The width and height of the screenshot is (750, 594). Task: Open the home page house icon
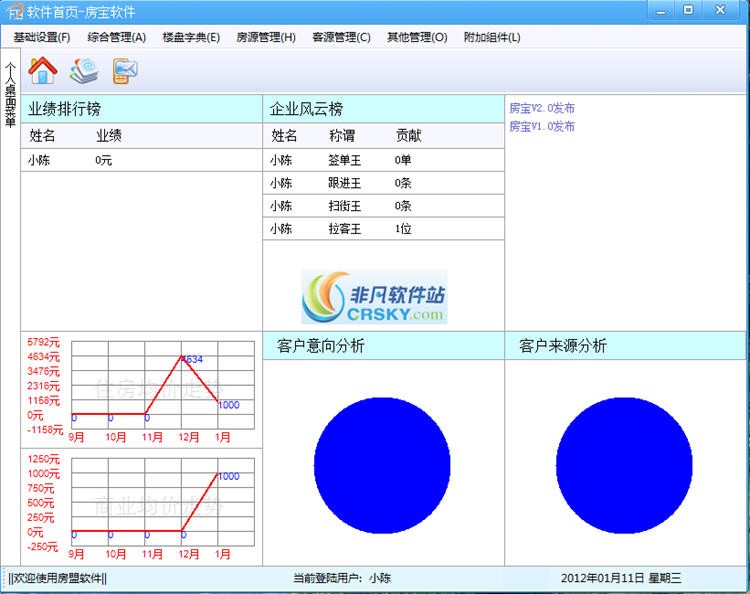click(43, 70)
